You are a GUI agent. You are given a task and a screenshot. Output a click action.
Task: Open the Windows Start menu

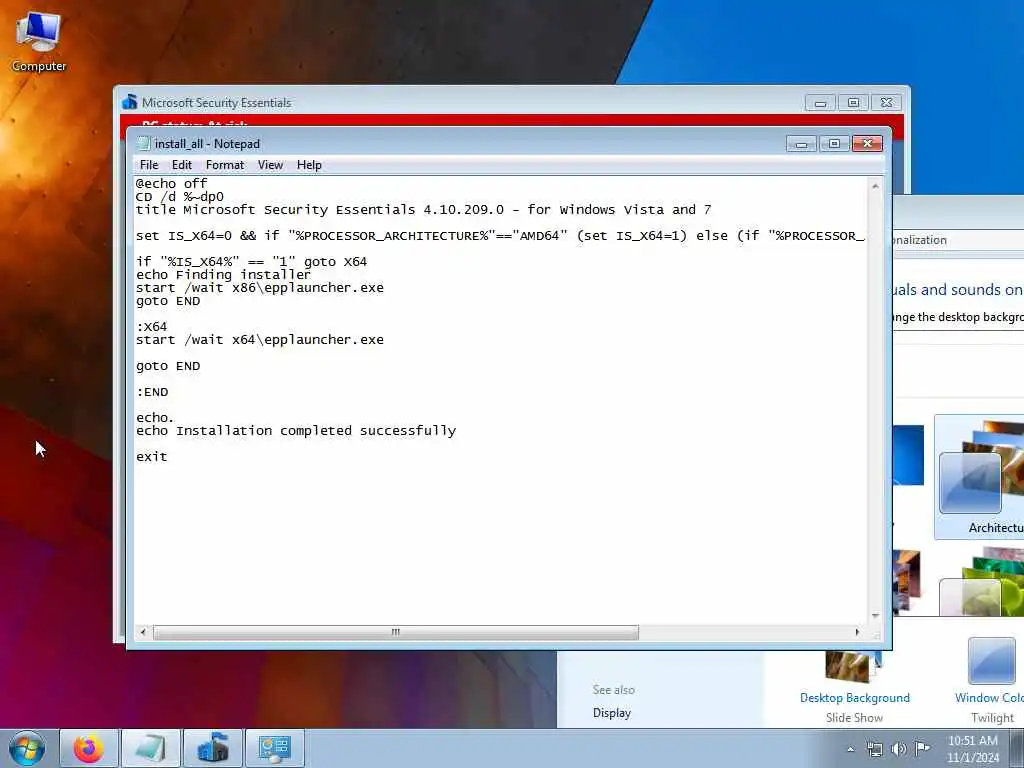point(27,748)
